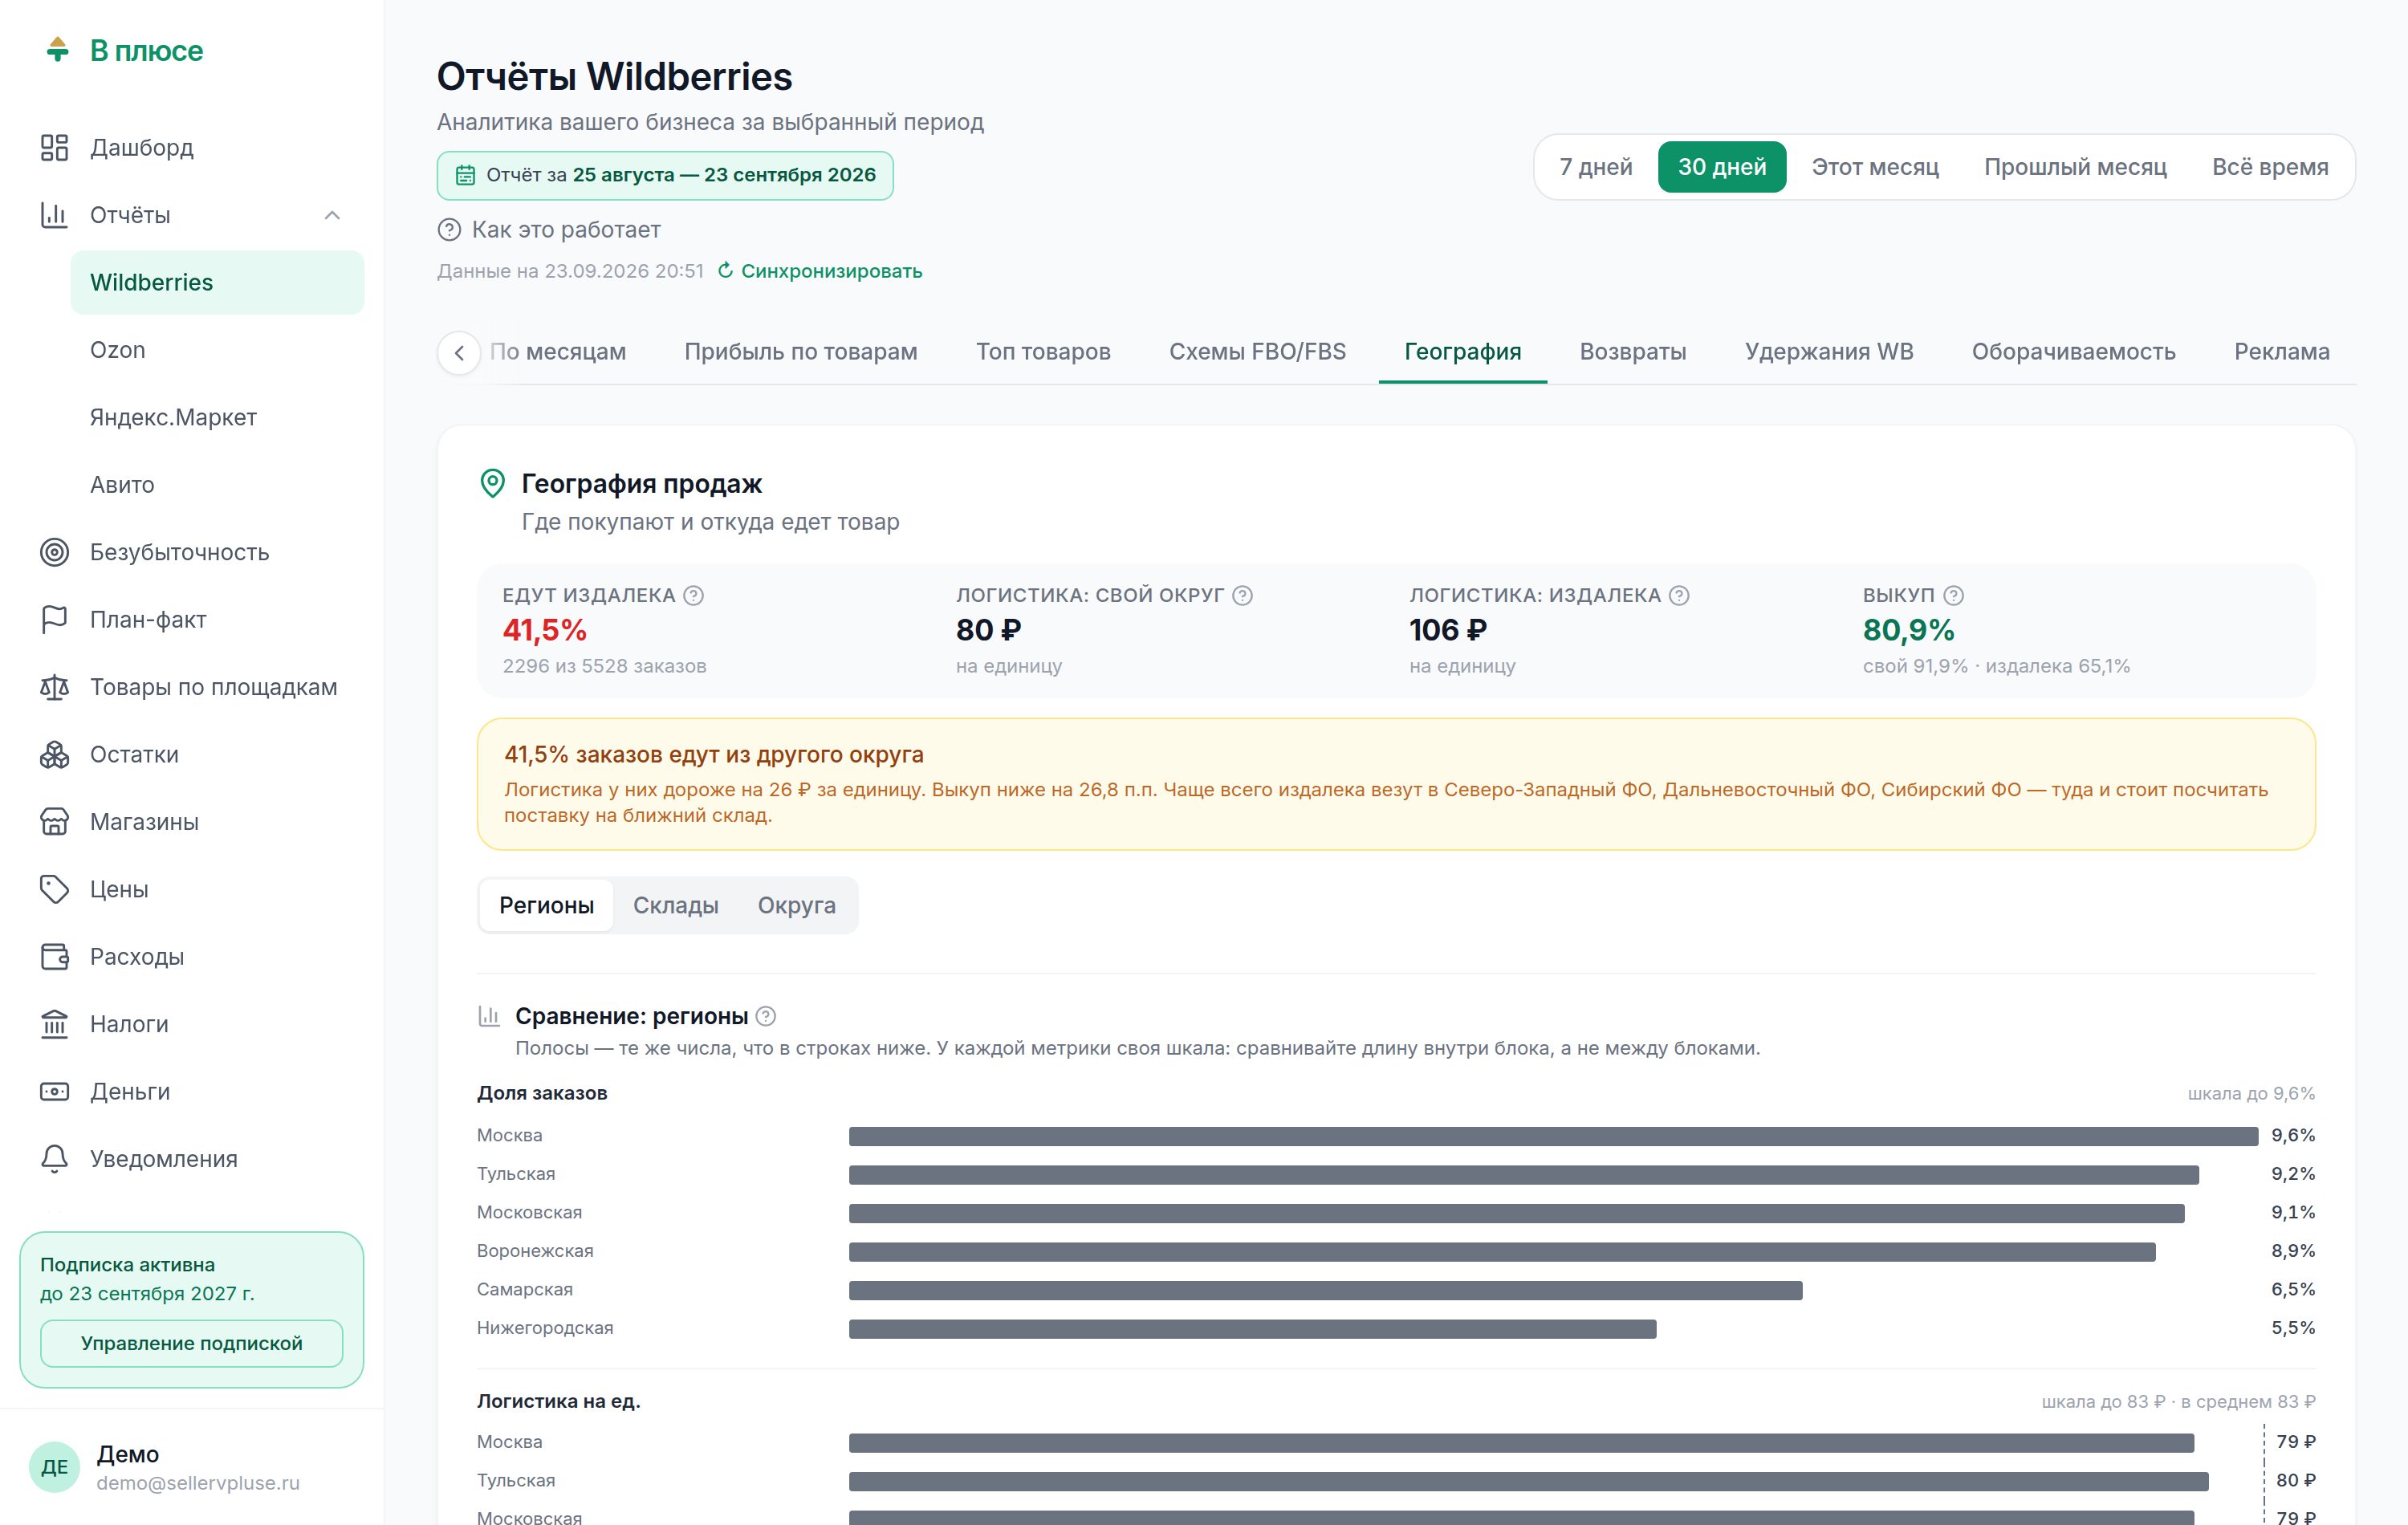Open the Яндекс.Маркет reports item
Viewport: 2408px width, 1525px height.
click(217, 417)
